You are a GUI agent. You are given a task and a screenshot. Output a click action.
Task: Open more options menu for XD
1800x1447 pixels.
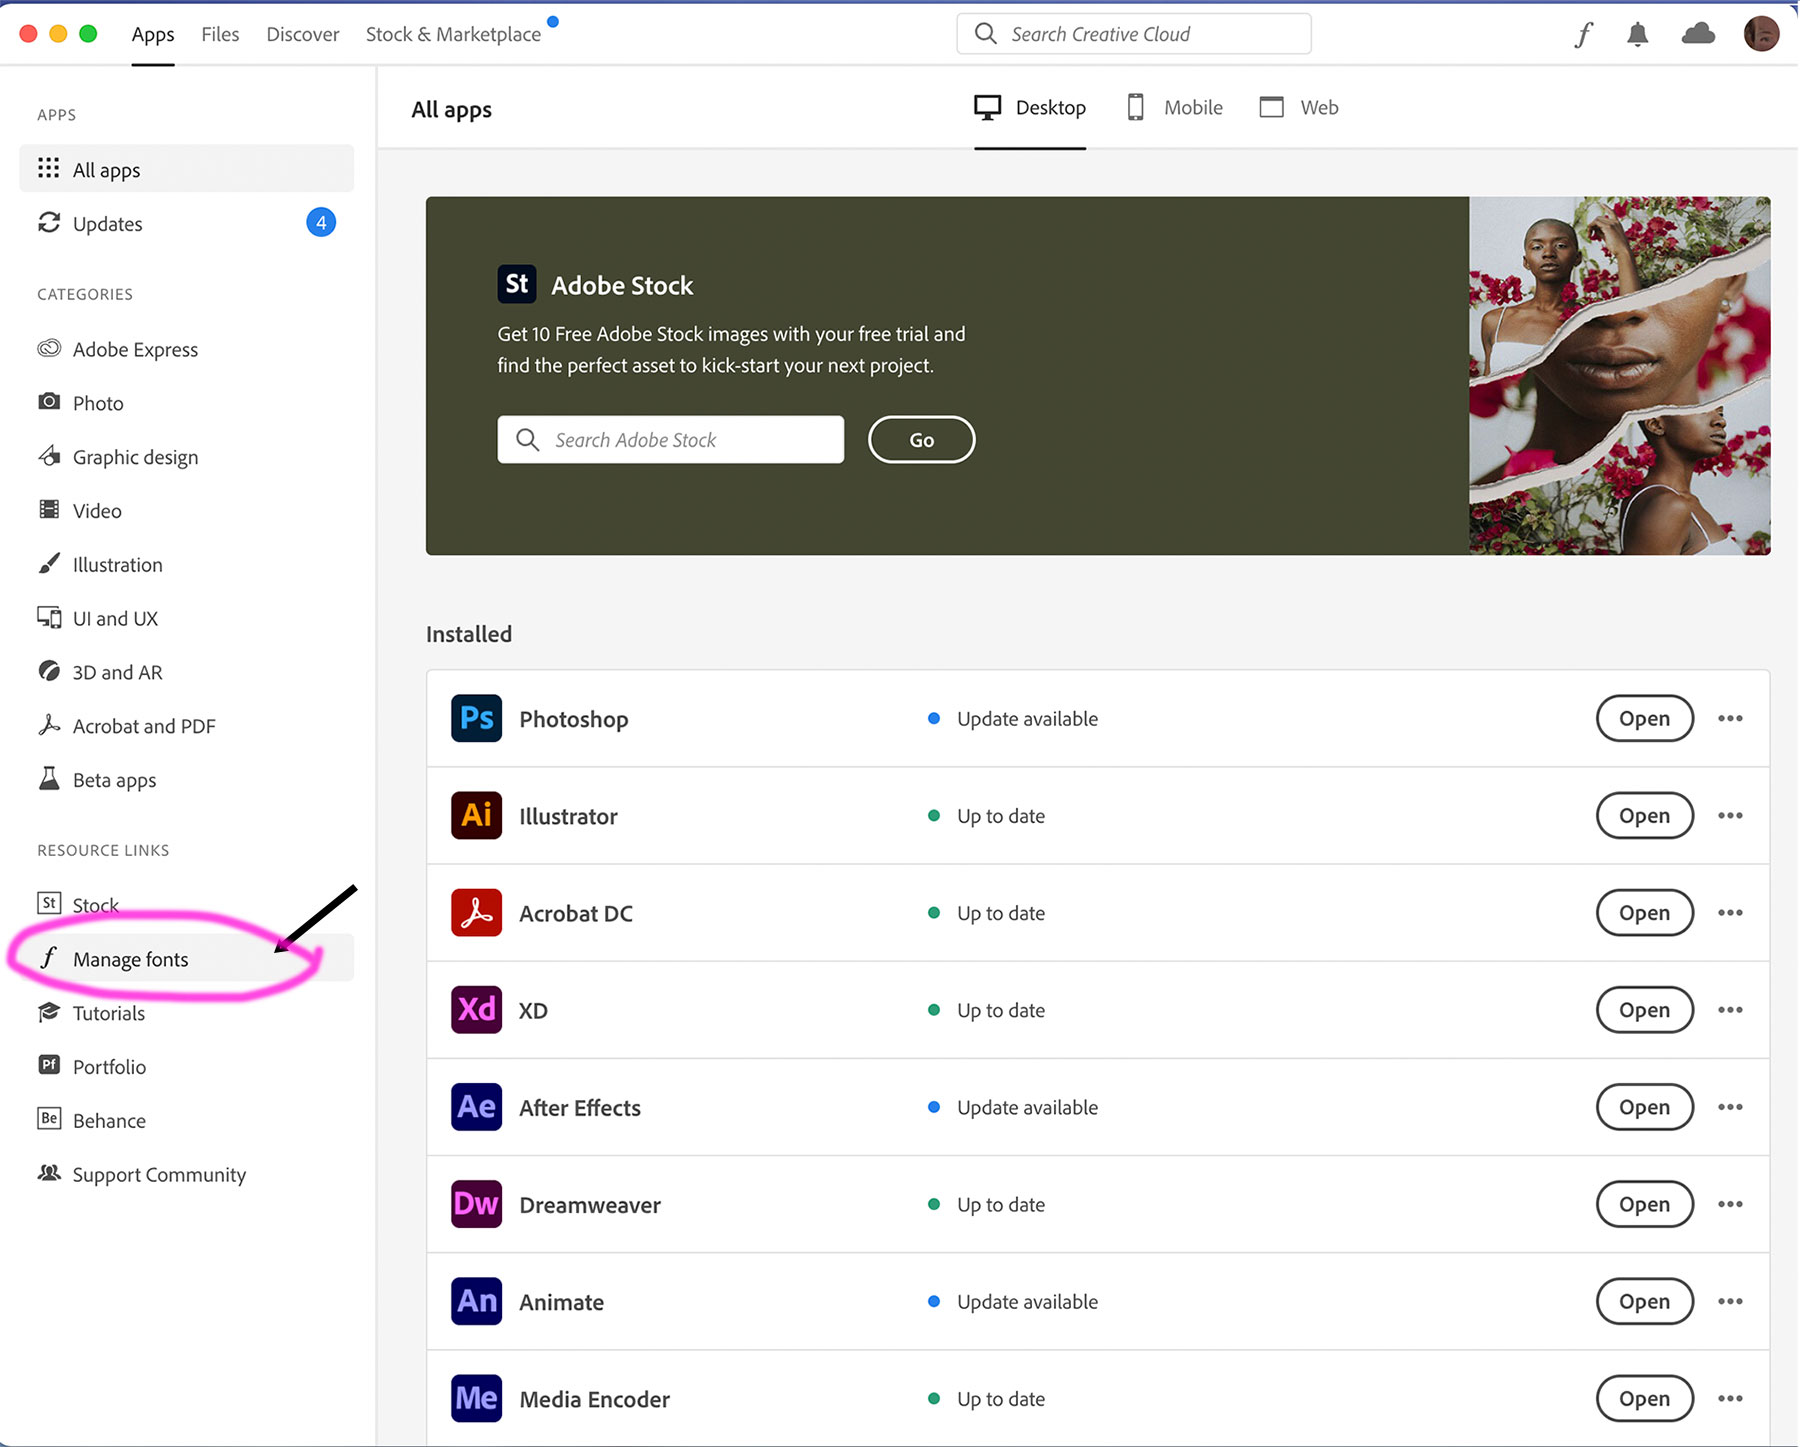point(1730,1010)
